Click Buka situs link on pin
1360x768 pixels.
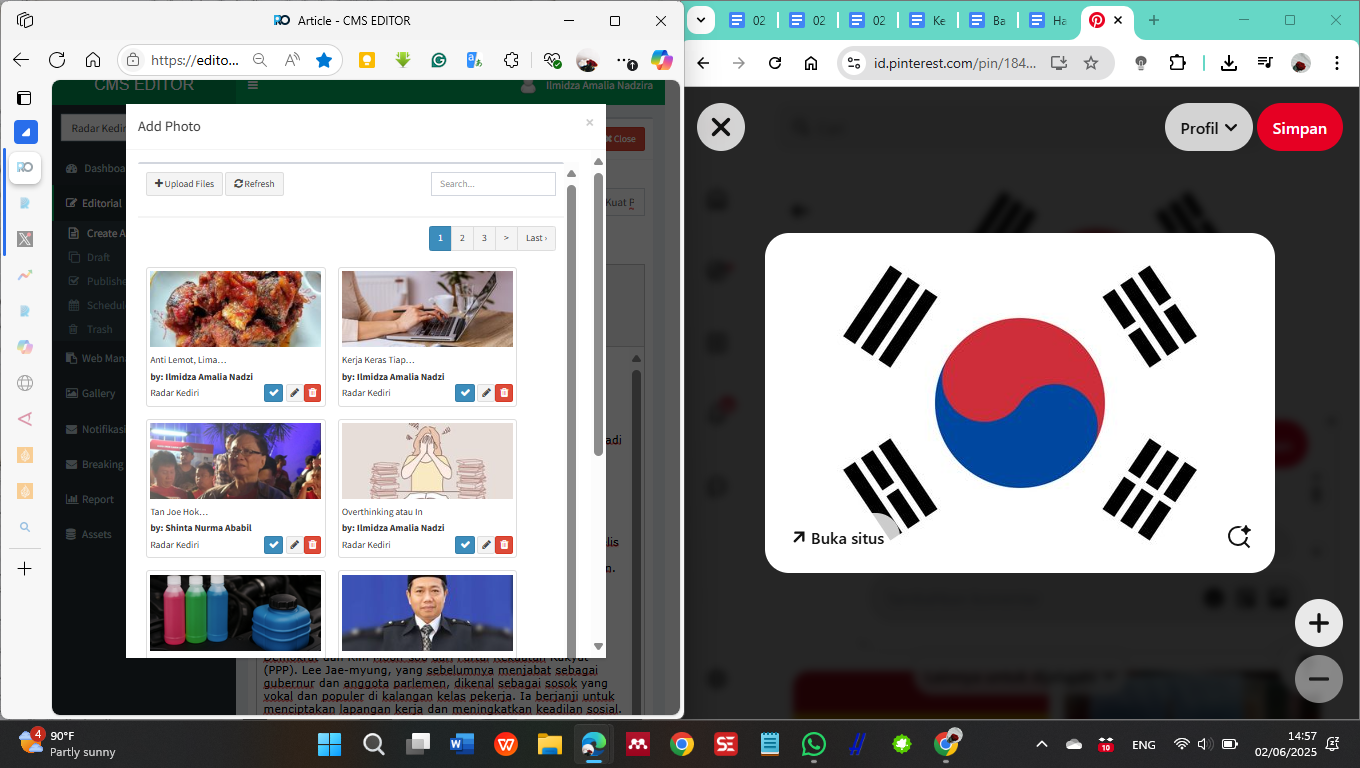click(838, 538)
